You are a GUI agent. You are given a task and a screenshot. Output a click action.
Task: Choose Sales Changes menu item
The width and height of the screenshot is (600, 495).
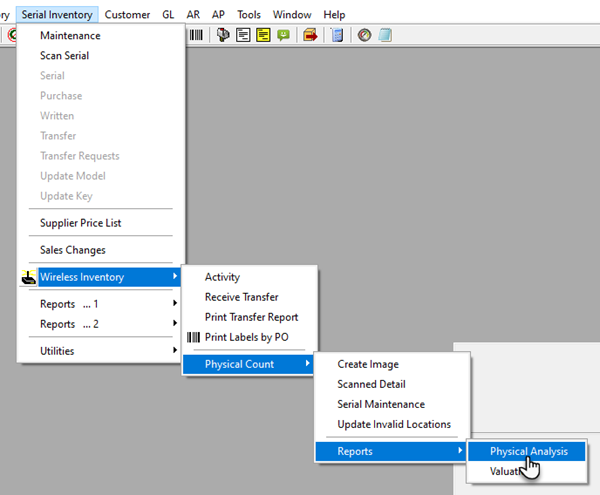pyautogui.click(x=101, y=250)
